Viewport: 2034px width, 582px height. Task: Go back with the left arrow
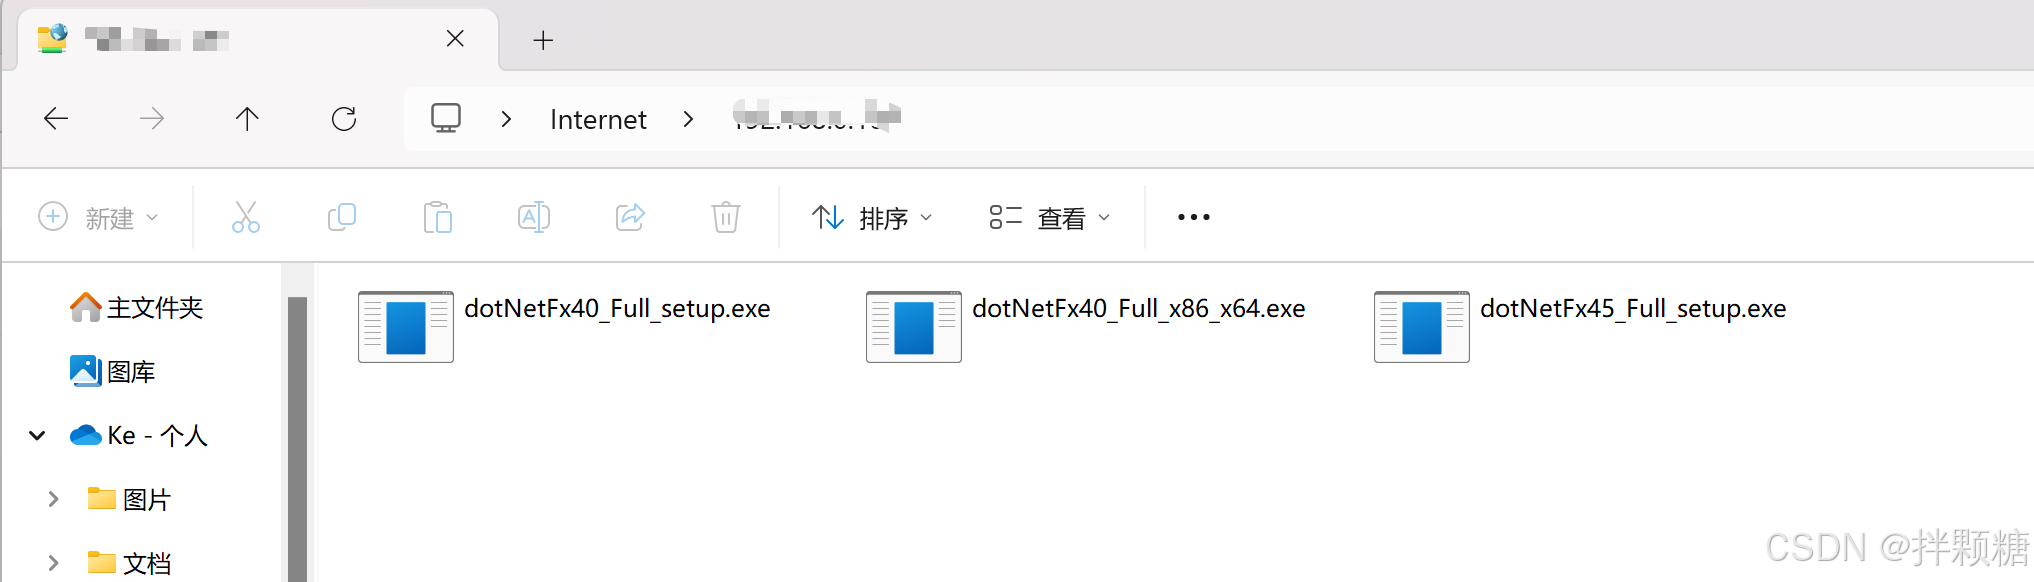[x=56, y=119]
